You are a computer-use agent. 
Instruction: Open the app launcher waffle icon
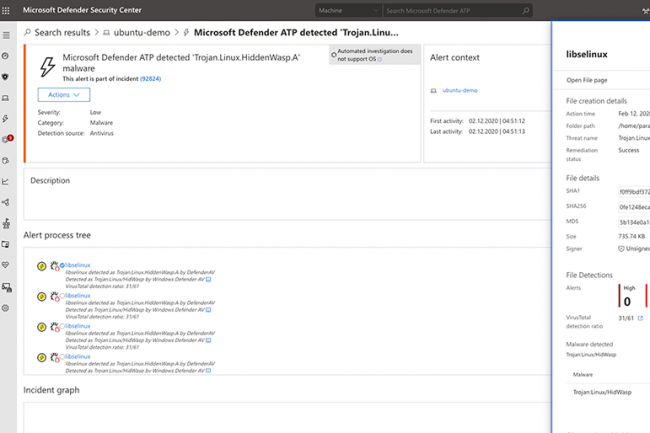pyautogui.click(x=6, y=10)
